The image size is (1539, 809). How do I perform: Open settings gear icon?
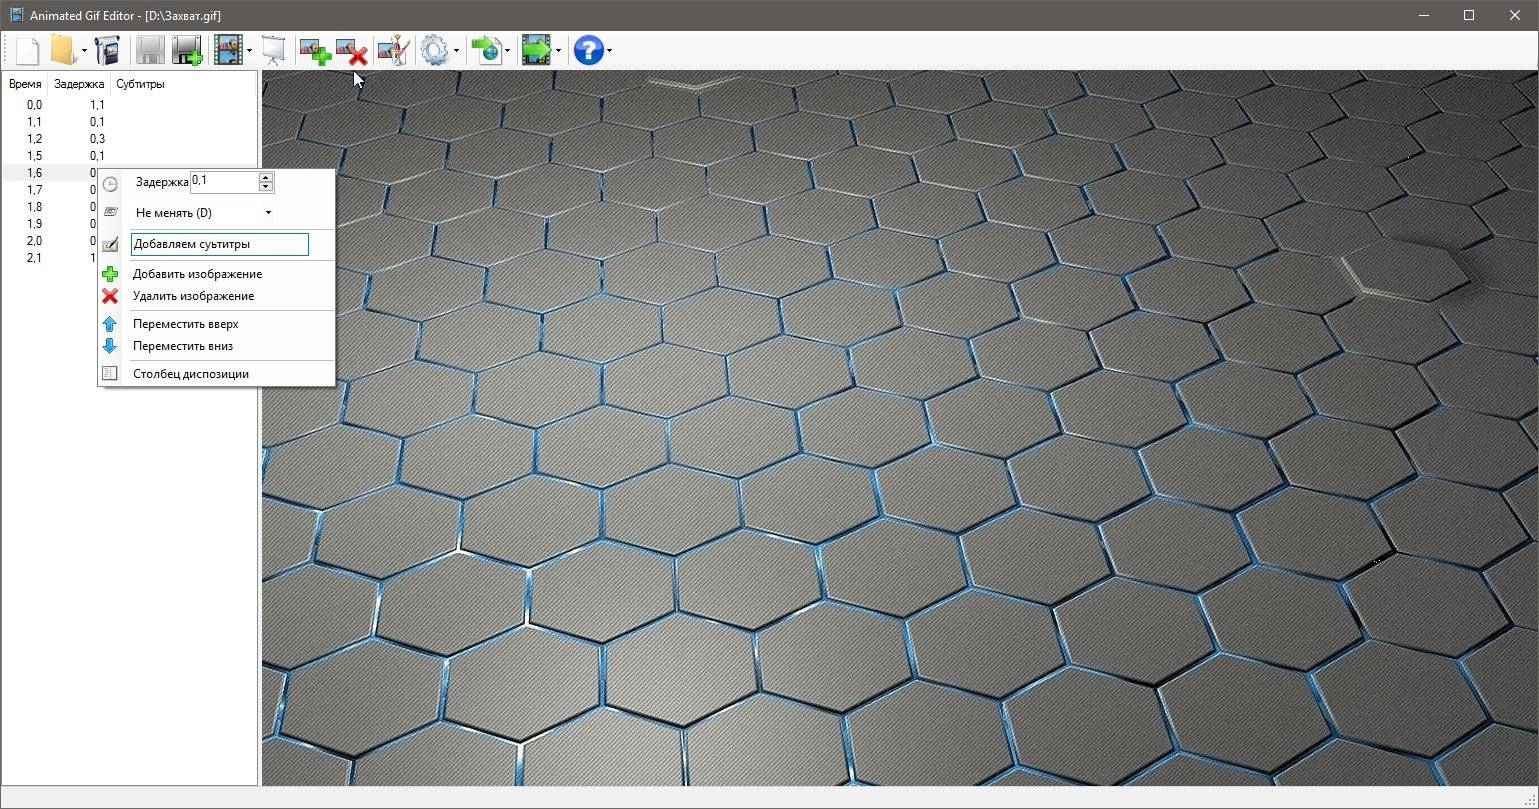435,50
